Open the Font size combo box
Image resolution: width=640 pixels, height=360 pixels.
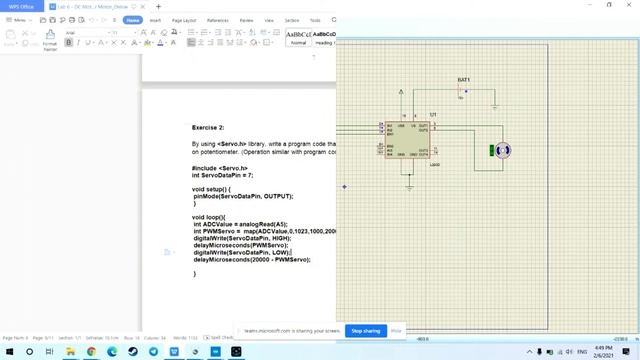[124, 32]
